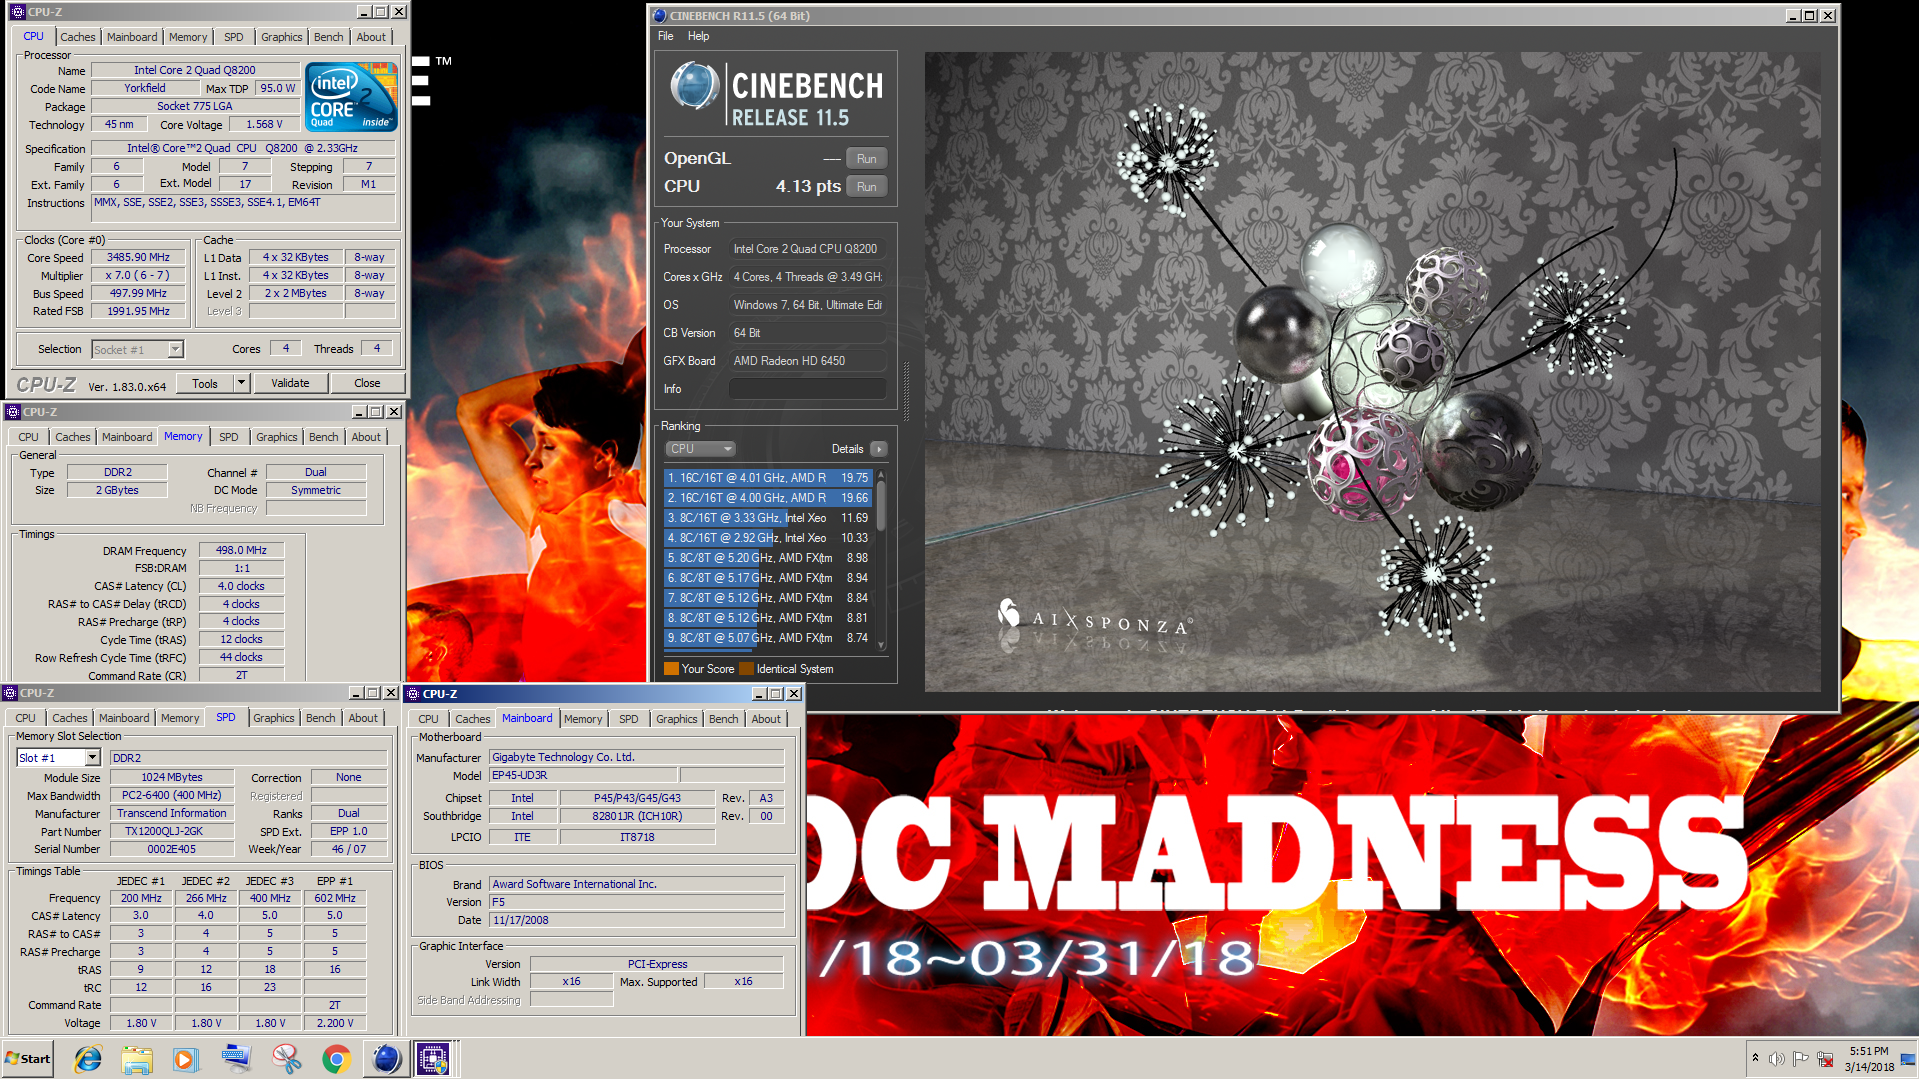
Task: Open the Socket #1 selection dropdown
Action: tap(176, 349)
